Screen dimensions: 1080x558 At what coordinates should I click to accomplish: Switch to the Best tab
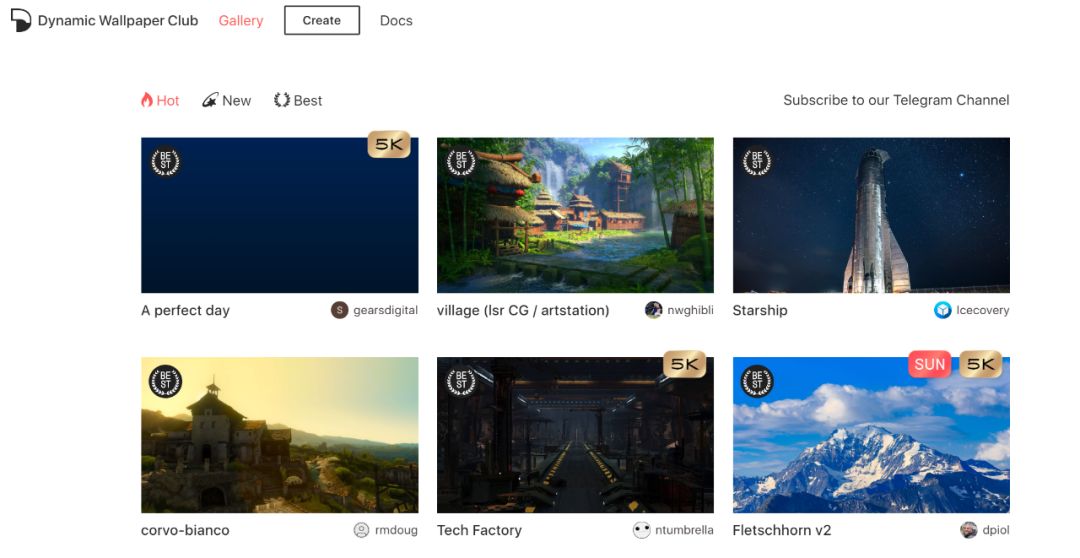coord(298,101)
